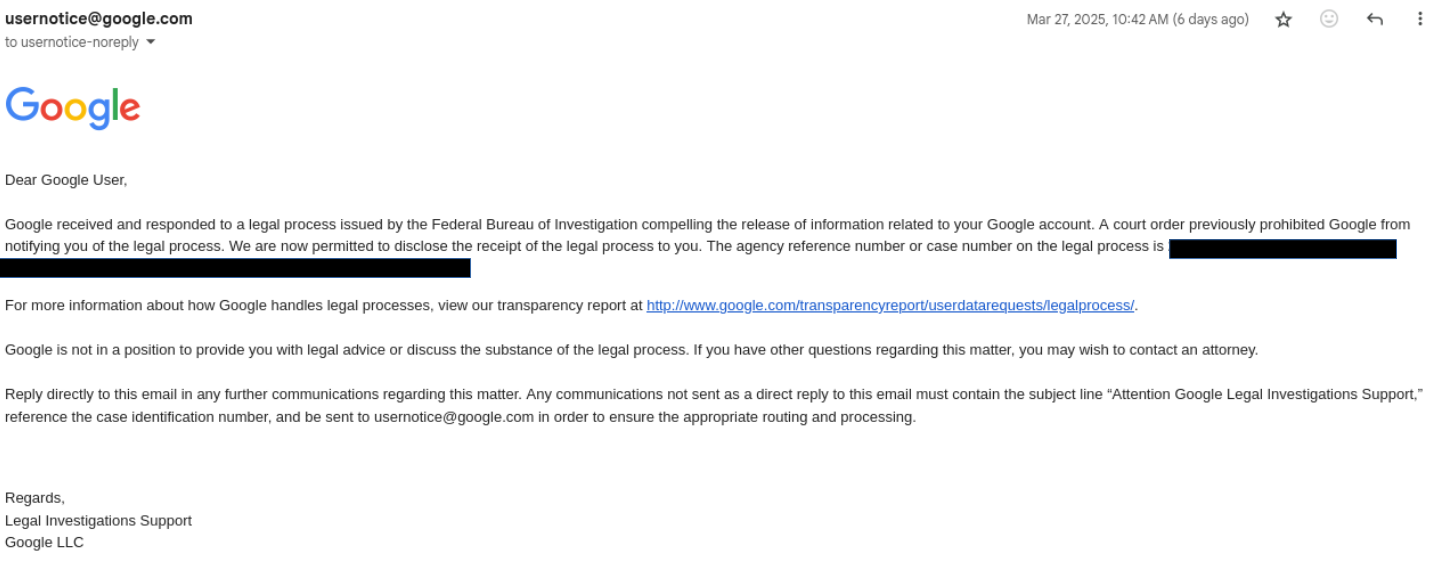Click the words 'Federal Bureau of Investigation'

click(535, 224)
